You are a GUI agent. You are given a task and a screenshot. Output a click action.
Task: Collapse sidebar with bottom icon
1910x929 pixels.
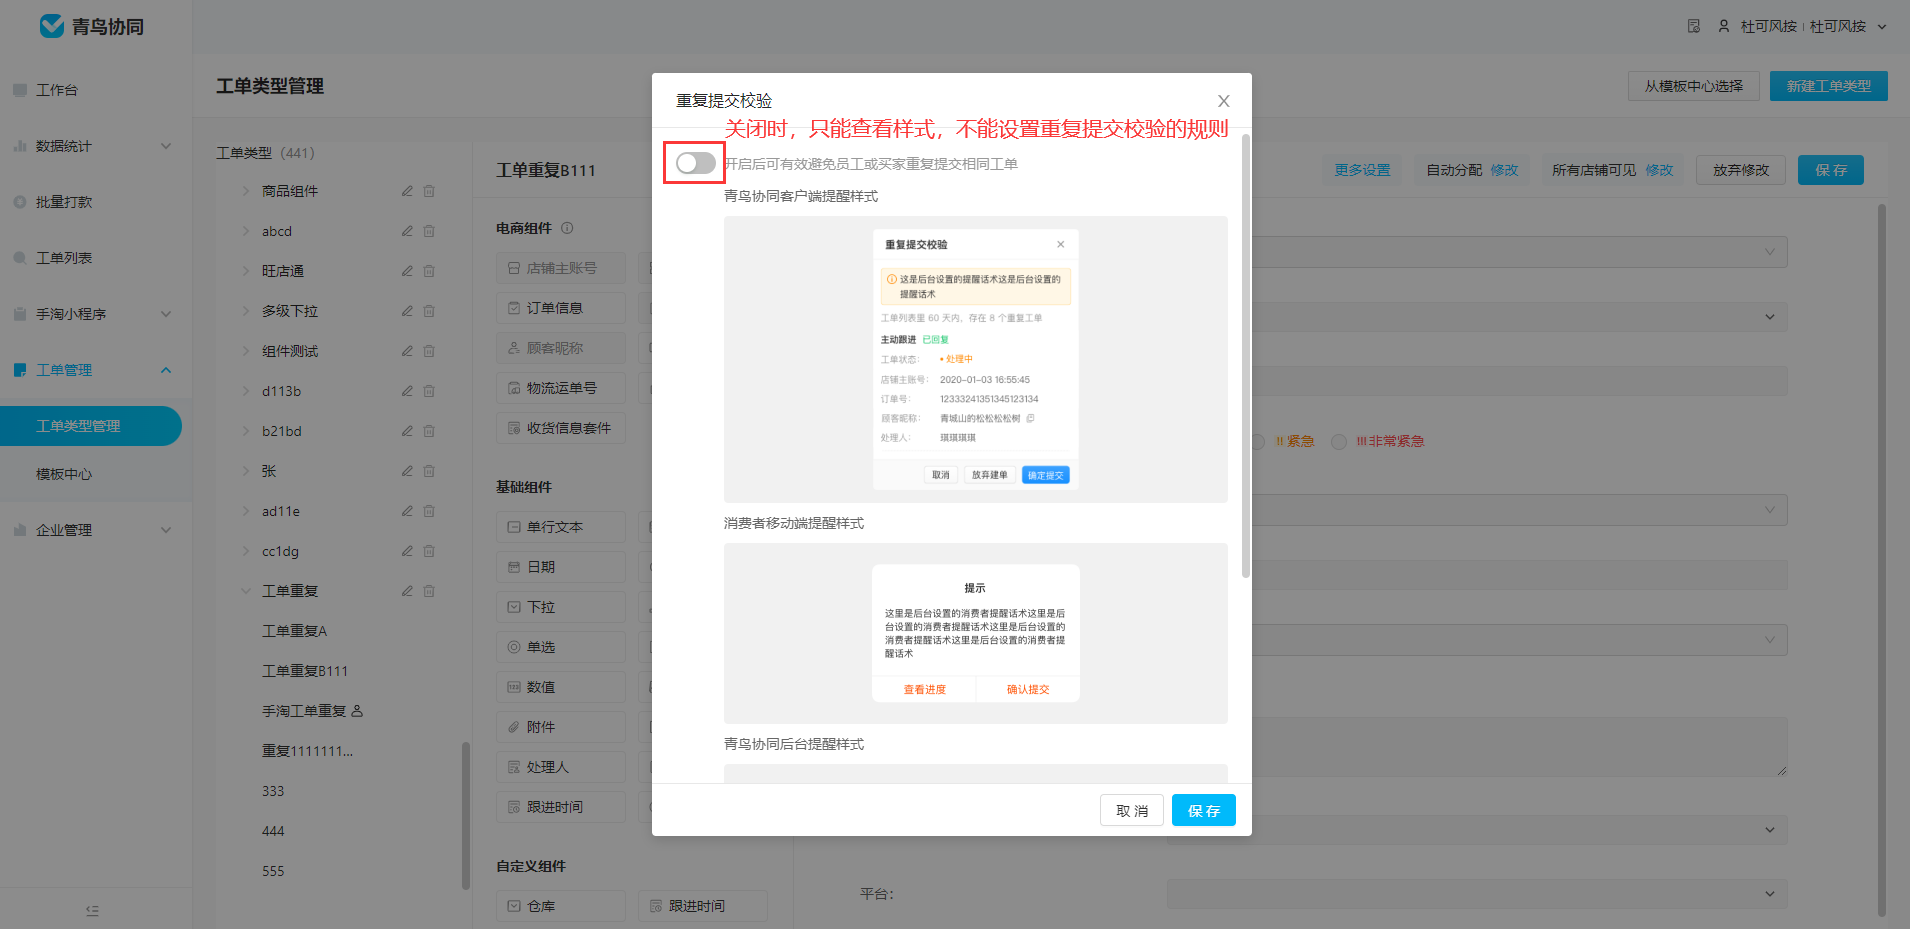tap(92, 910)
